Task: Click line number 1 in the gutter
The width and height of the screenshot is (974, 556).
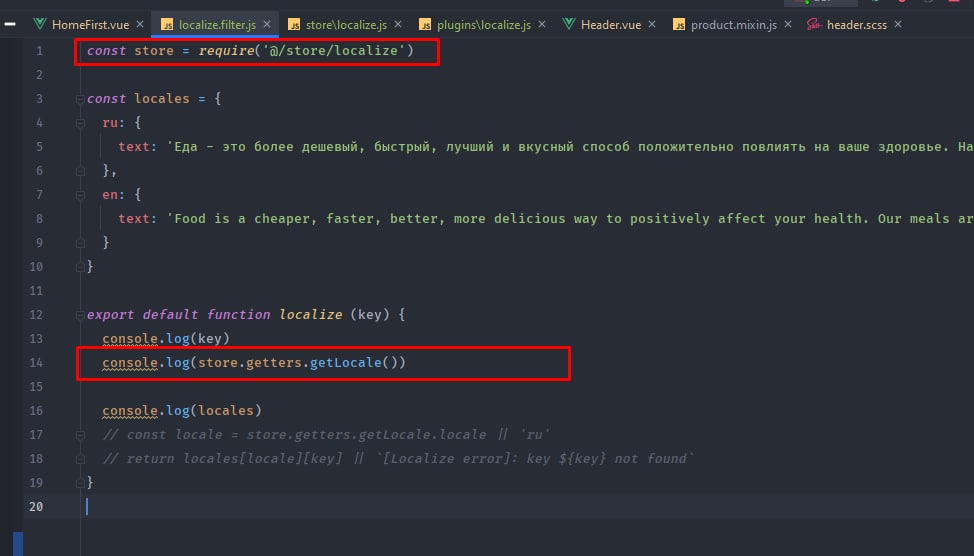Action: (x=39, y=51)
